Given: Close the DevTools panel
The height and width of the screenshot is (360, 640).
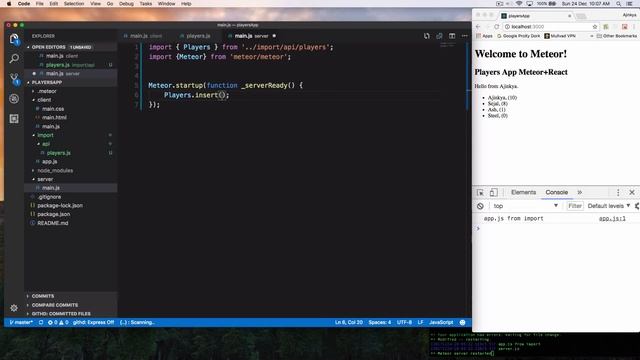Looking at the screenshot, I should pos(632,192).
